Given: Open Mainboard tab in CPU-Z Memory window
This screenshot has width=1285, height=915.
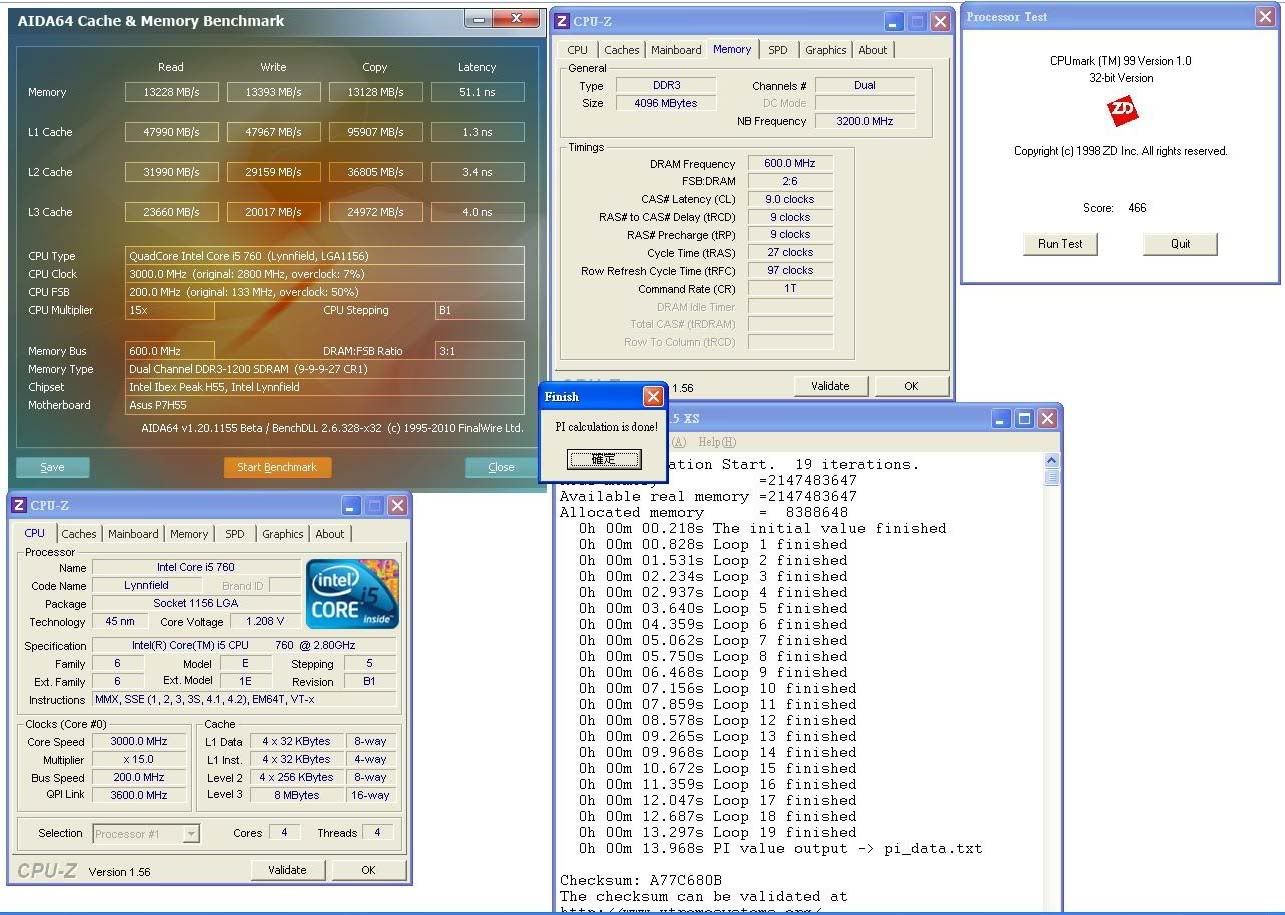Looking at the screenshot, I should point(676,50).
